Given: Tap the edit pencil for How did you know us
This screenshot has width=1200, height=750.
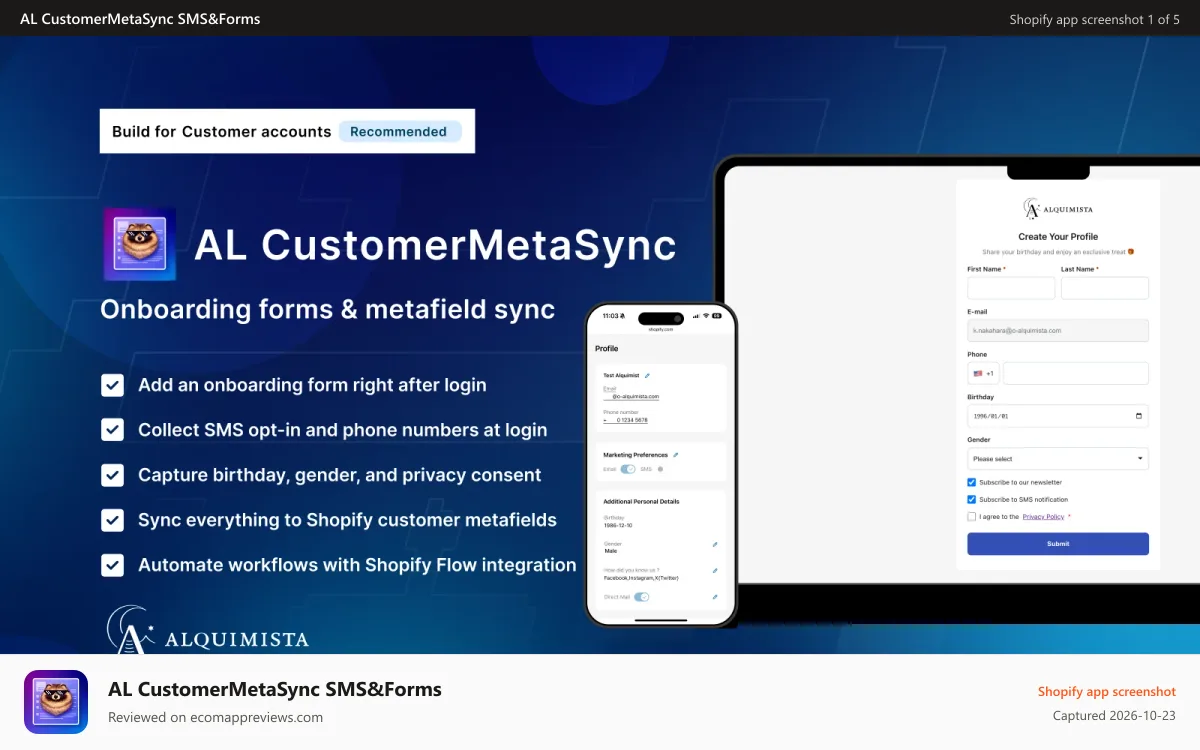Looking at the screenshot, I should click(x=714, y=571).
